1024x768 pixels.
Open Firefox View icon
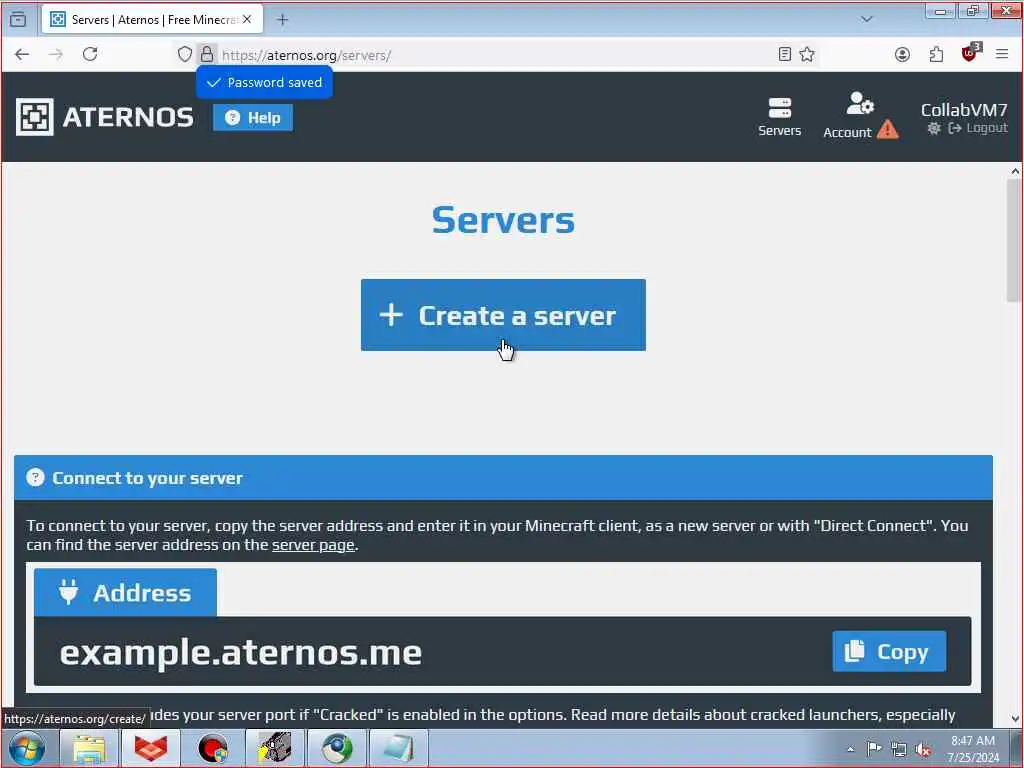pyautogui.click(x=18, y=20)
